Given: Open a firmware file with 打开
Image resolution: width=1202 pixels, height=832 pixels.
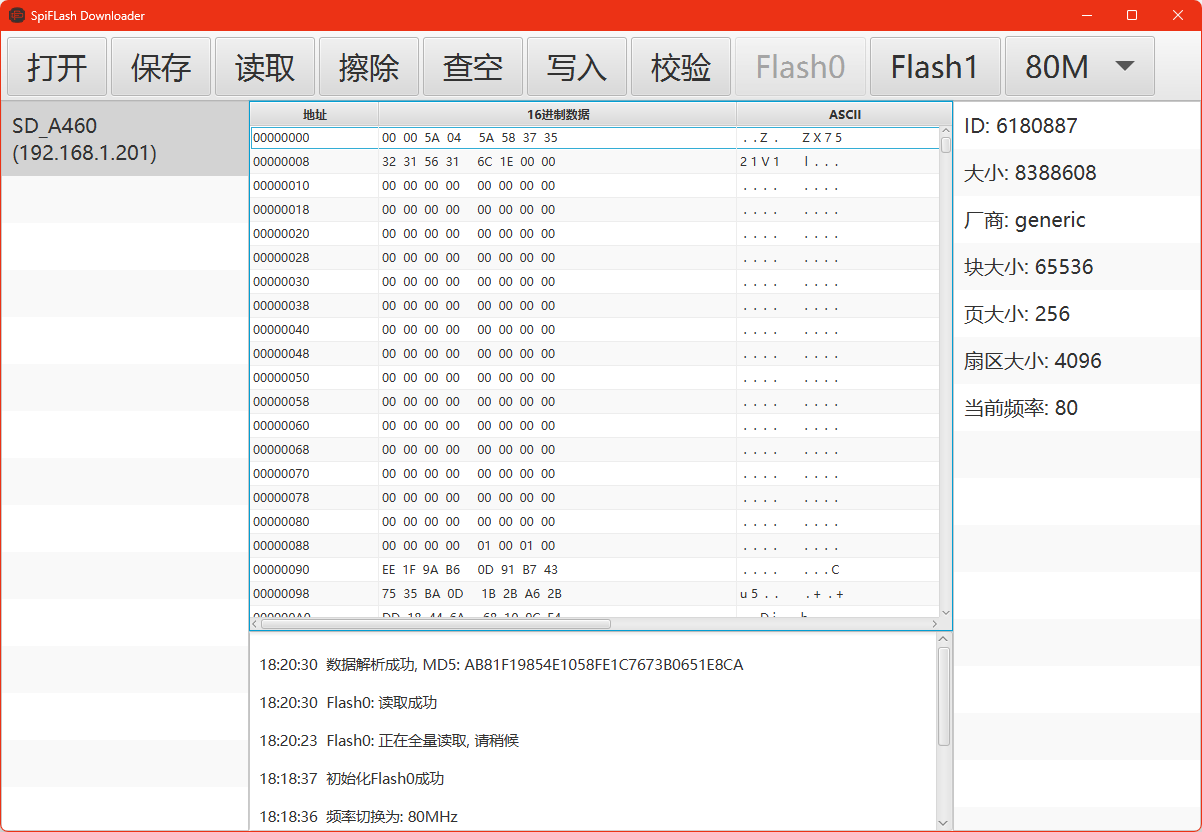Looking at the screenshot, I should 56,66.
